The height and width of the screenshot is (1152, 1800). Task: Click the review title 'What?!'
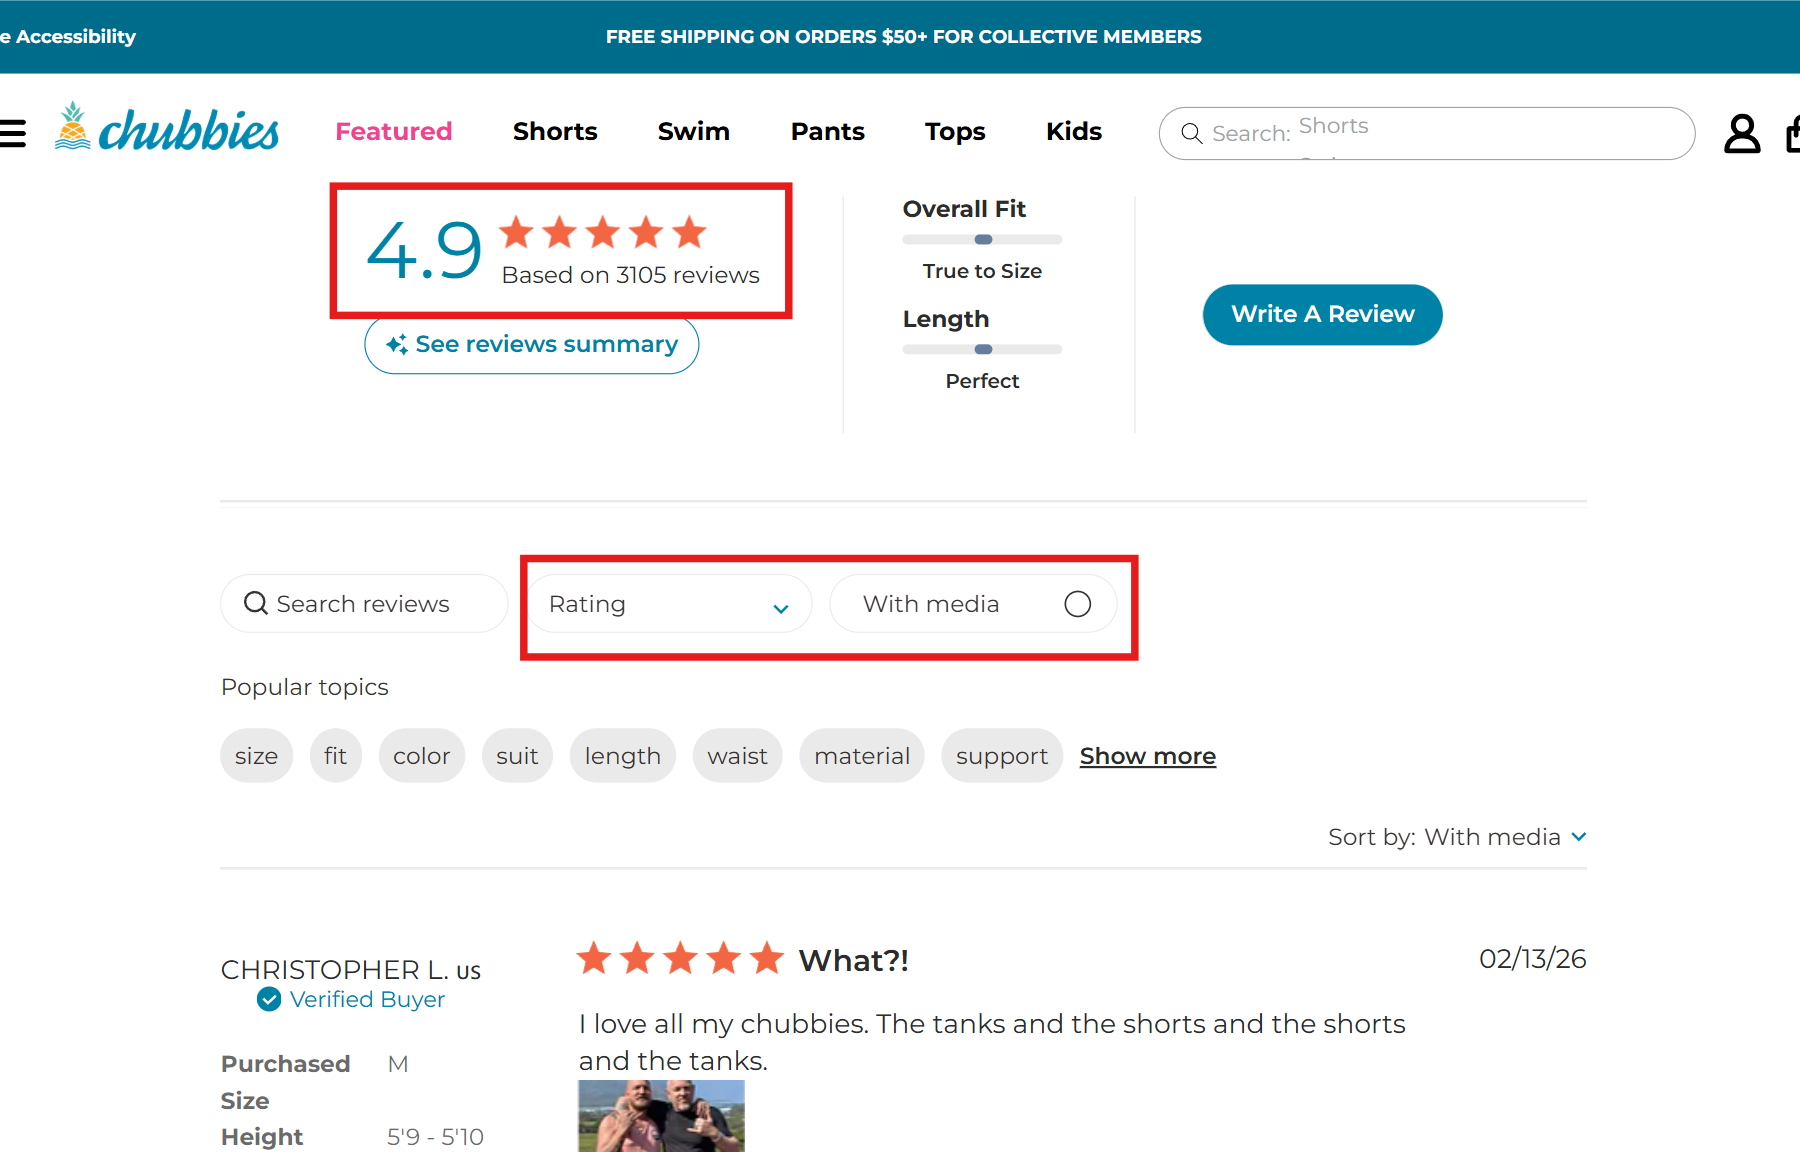pyautogui.click(x=853, y=961)
